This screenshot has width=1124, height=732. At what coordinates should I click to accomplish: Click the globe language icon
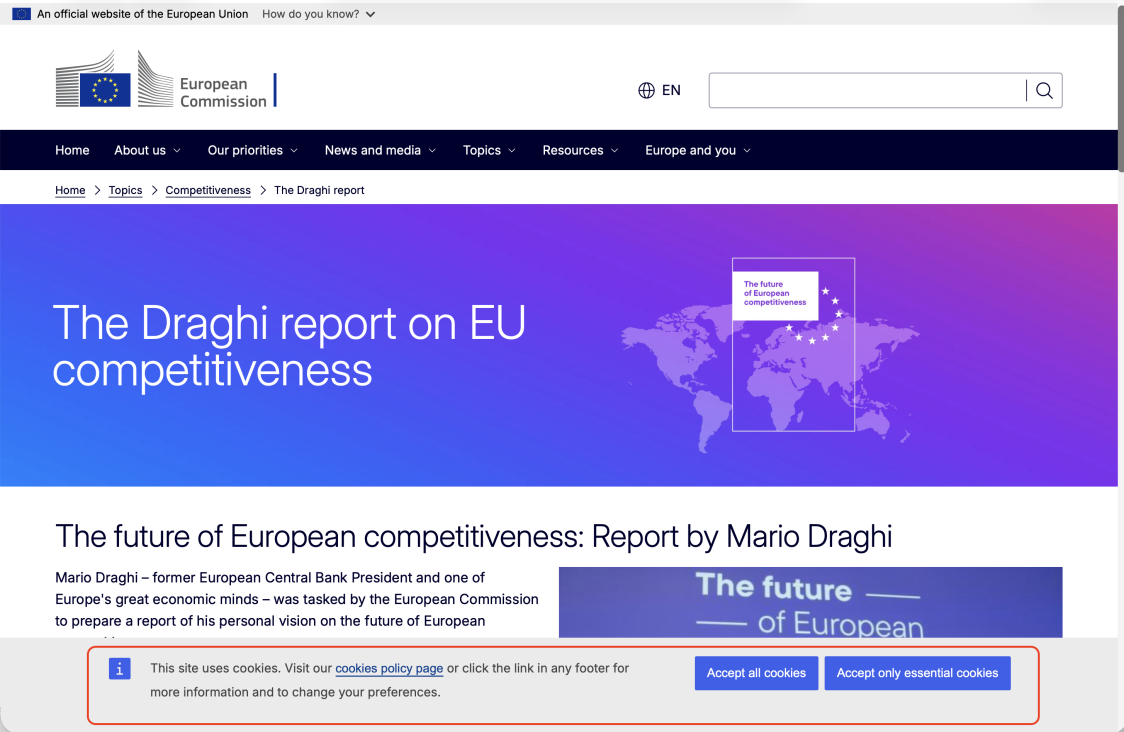pos(647,90)
